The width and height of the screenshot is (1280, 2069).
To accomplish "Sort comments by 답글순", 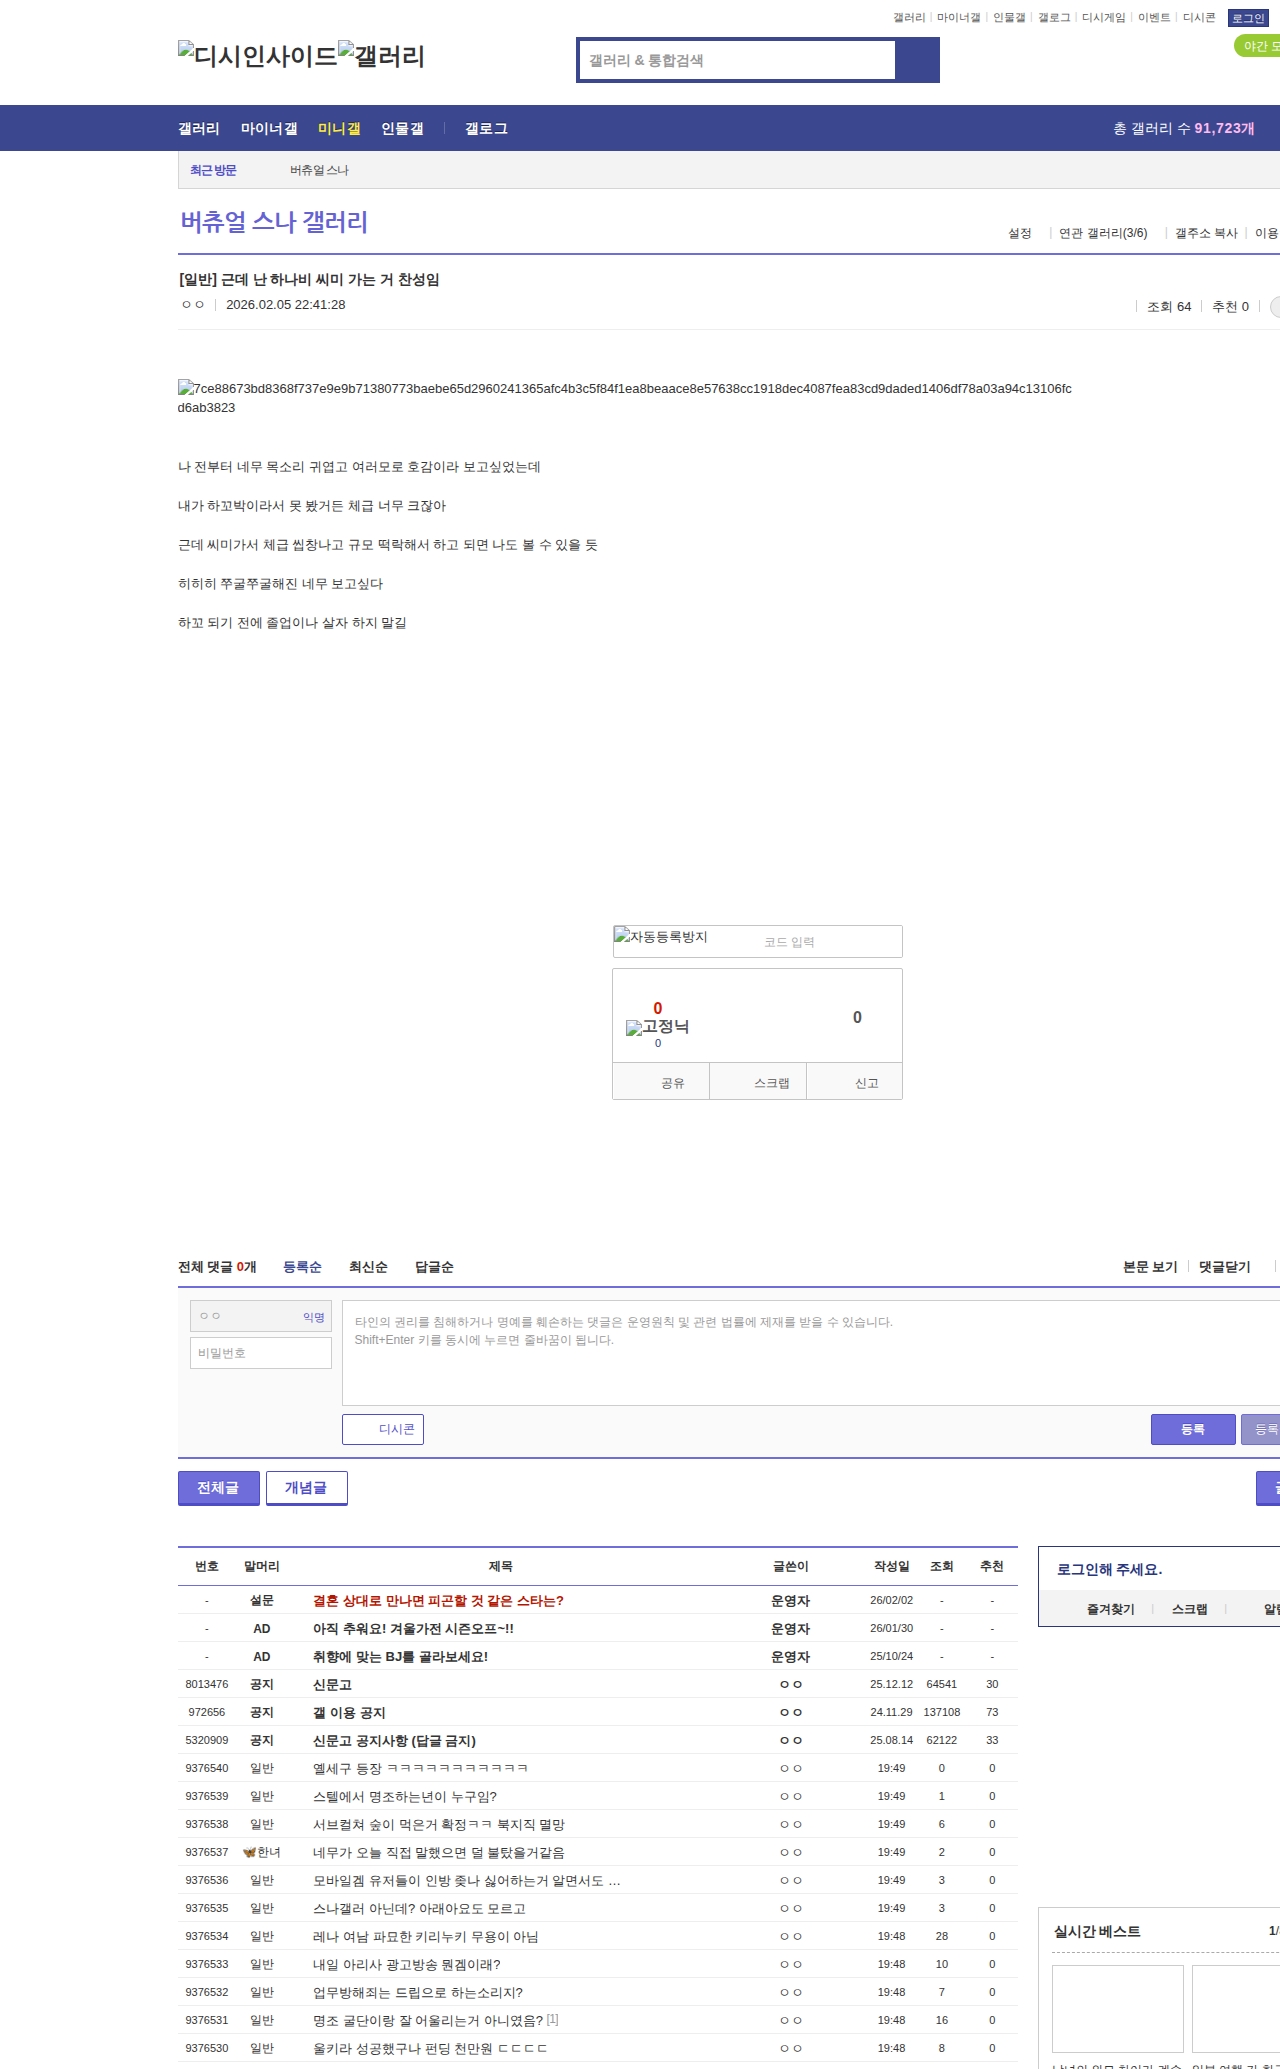I will point(434,1267).
